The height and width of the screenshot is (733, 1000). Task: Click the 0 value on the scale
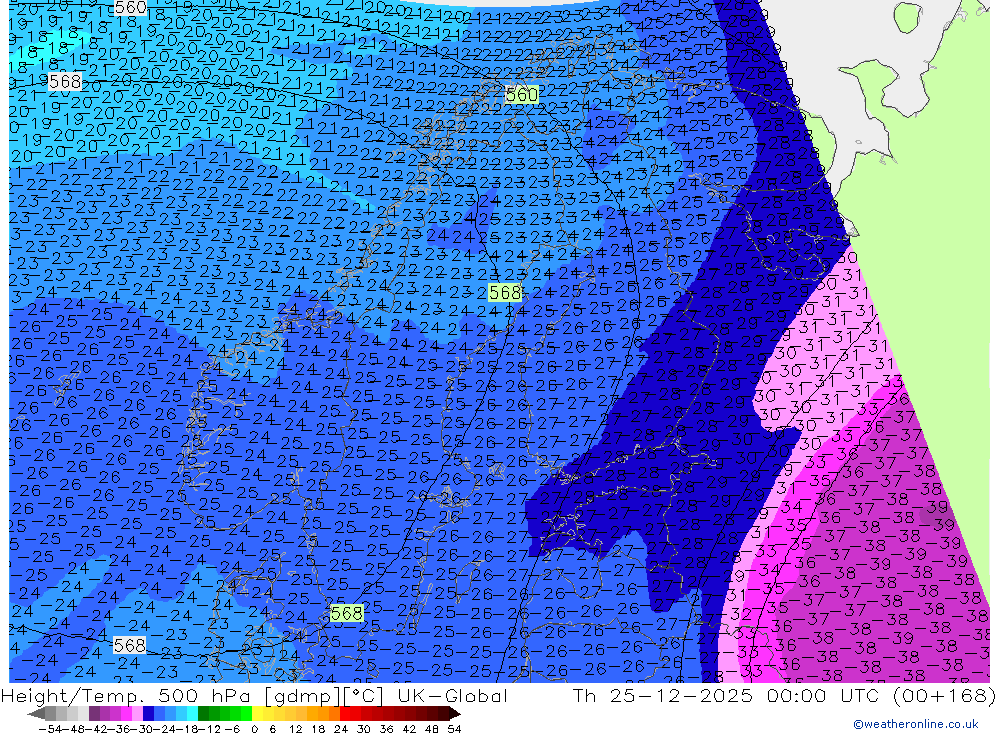[254, 729]
